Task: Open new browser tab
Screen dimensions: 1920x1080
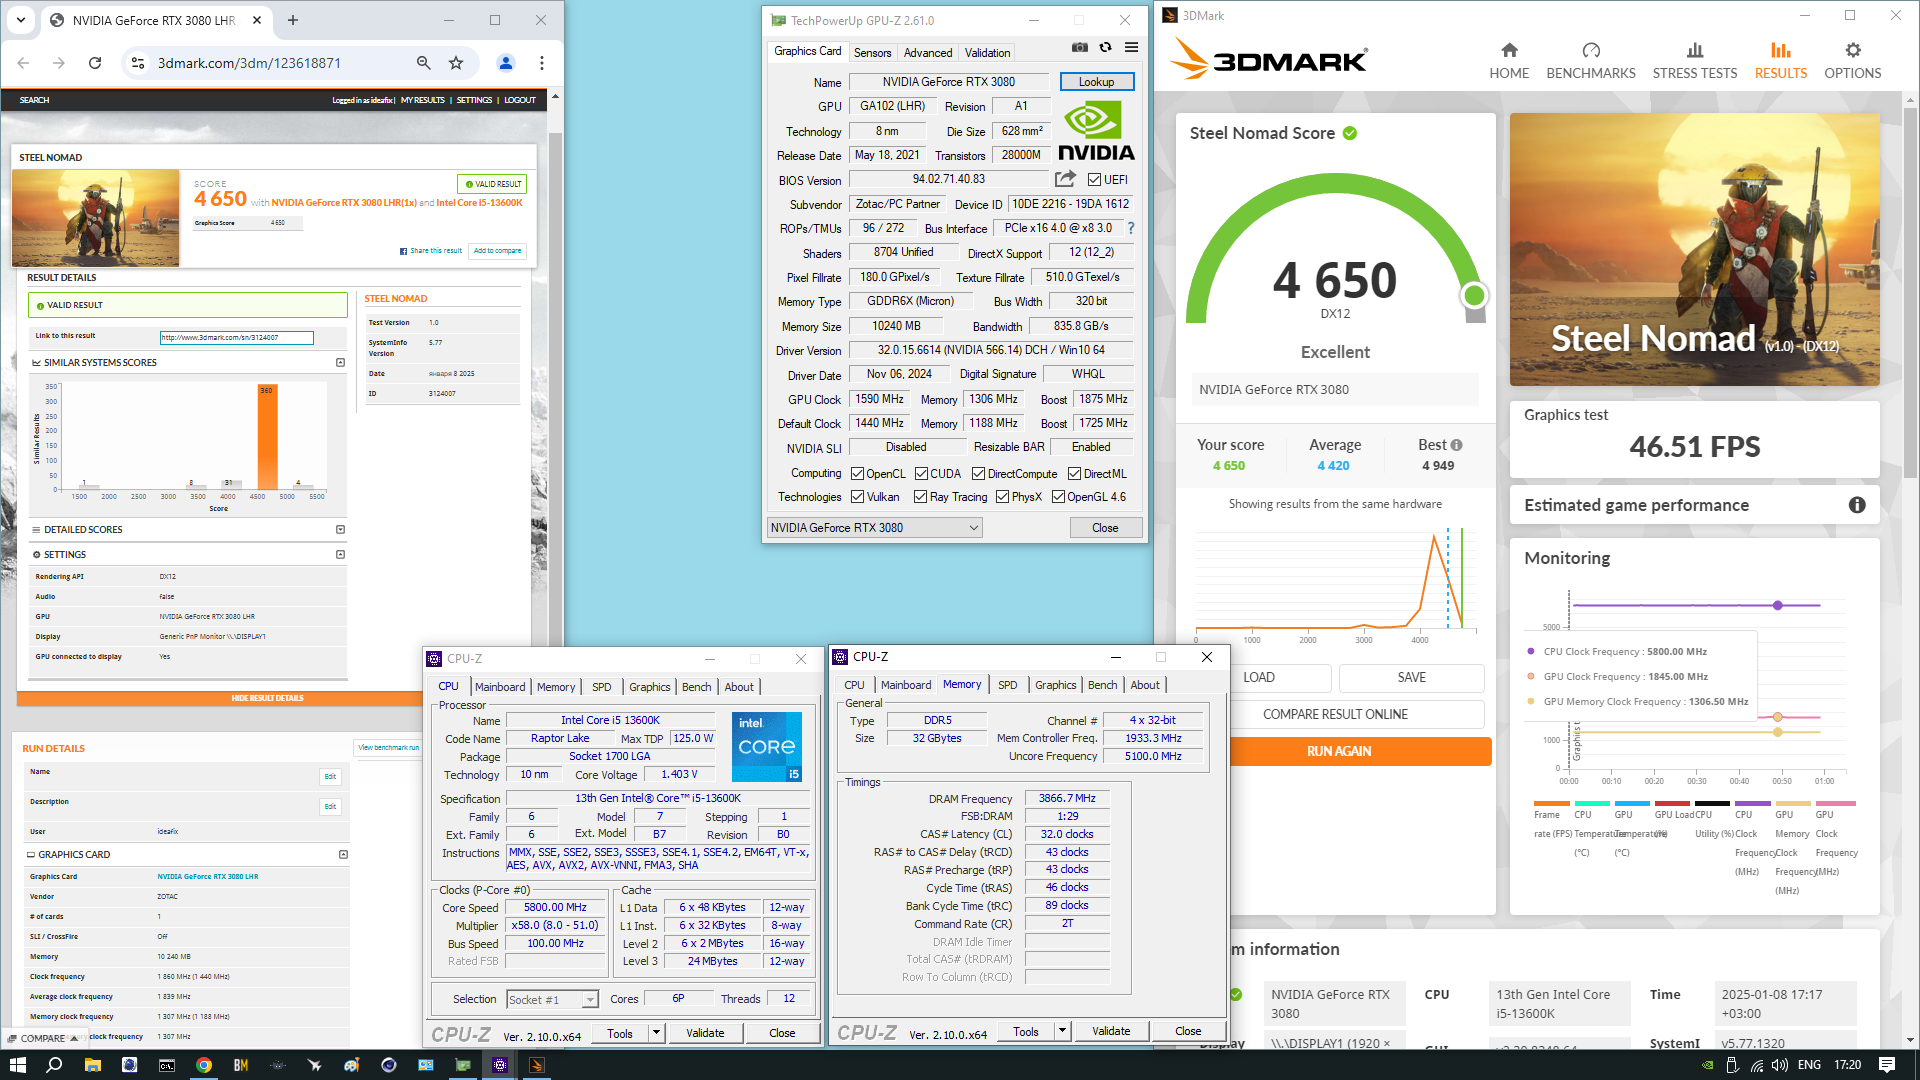Action: [293, 20]
